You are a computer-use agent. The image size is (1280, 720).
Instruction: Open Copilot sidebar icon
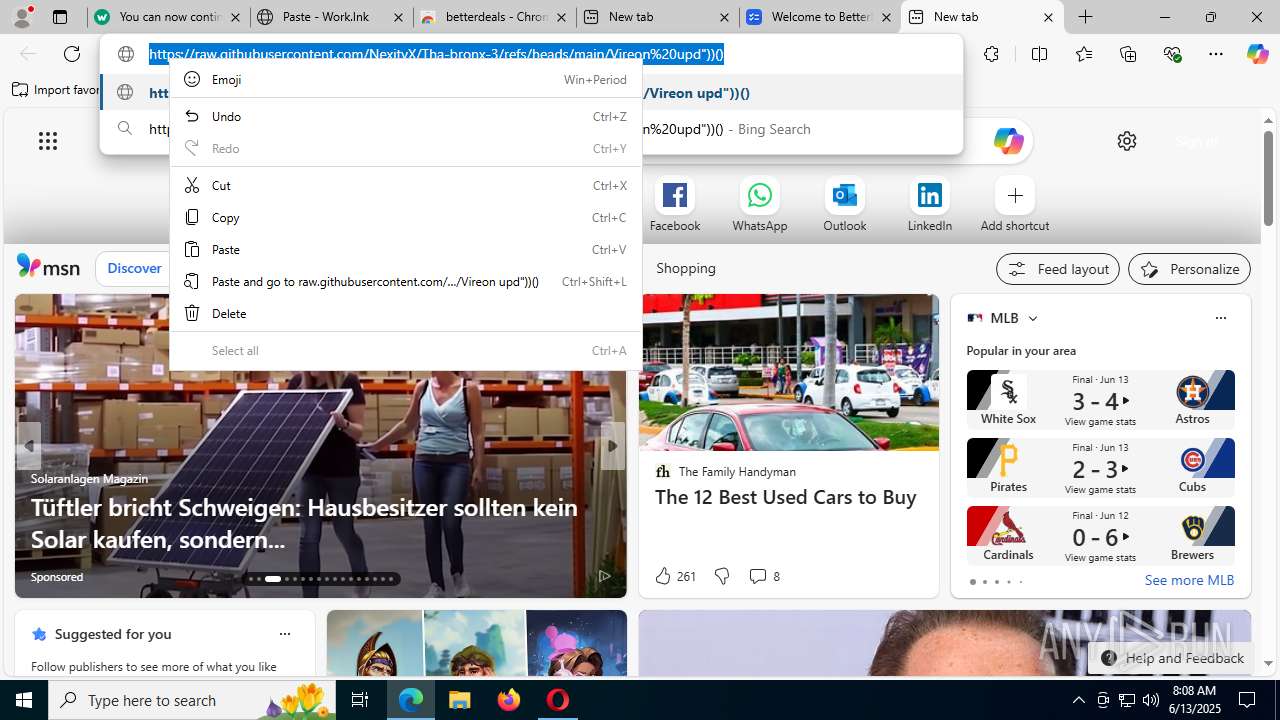1257,54
